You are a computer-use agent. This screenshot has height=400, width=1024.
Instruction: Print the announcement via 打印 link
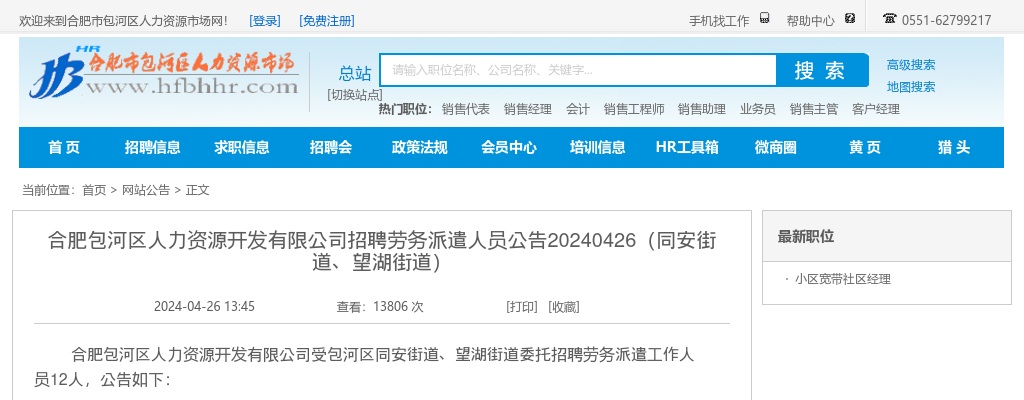pos(522,307)
